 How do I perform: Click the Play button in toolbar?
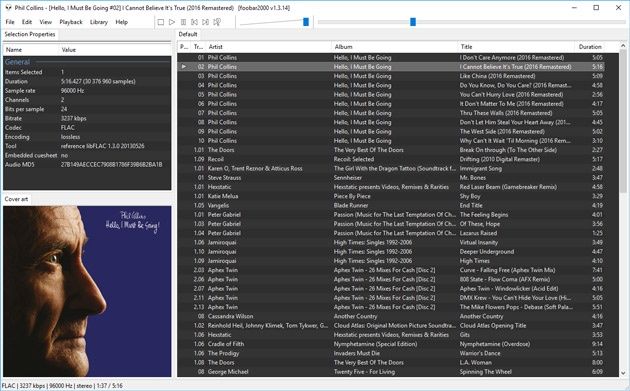[x=172, y=22]
